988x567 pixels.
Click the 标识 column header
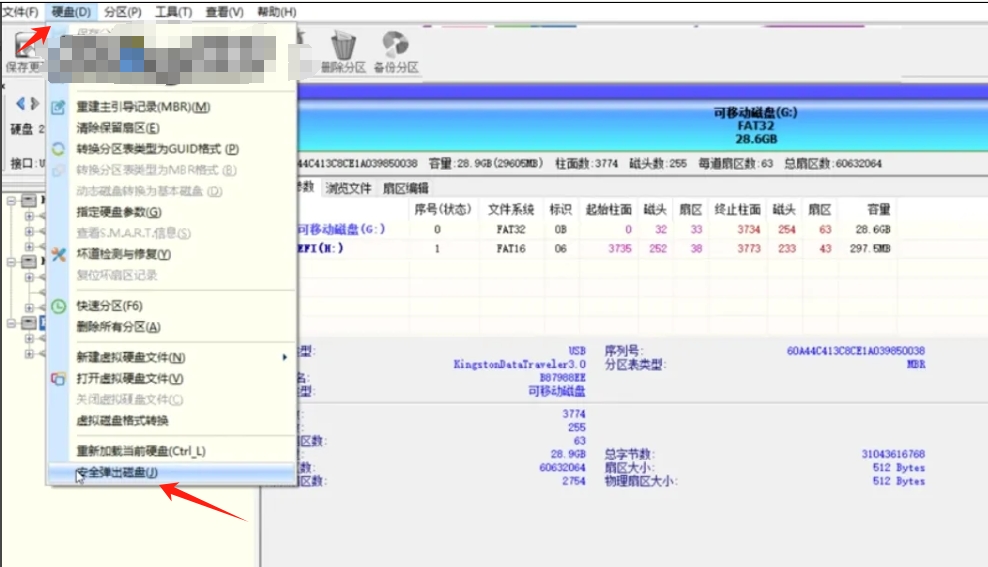point(560,209)
